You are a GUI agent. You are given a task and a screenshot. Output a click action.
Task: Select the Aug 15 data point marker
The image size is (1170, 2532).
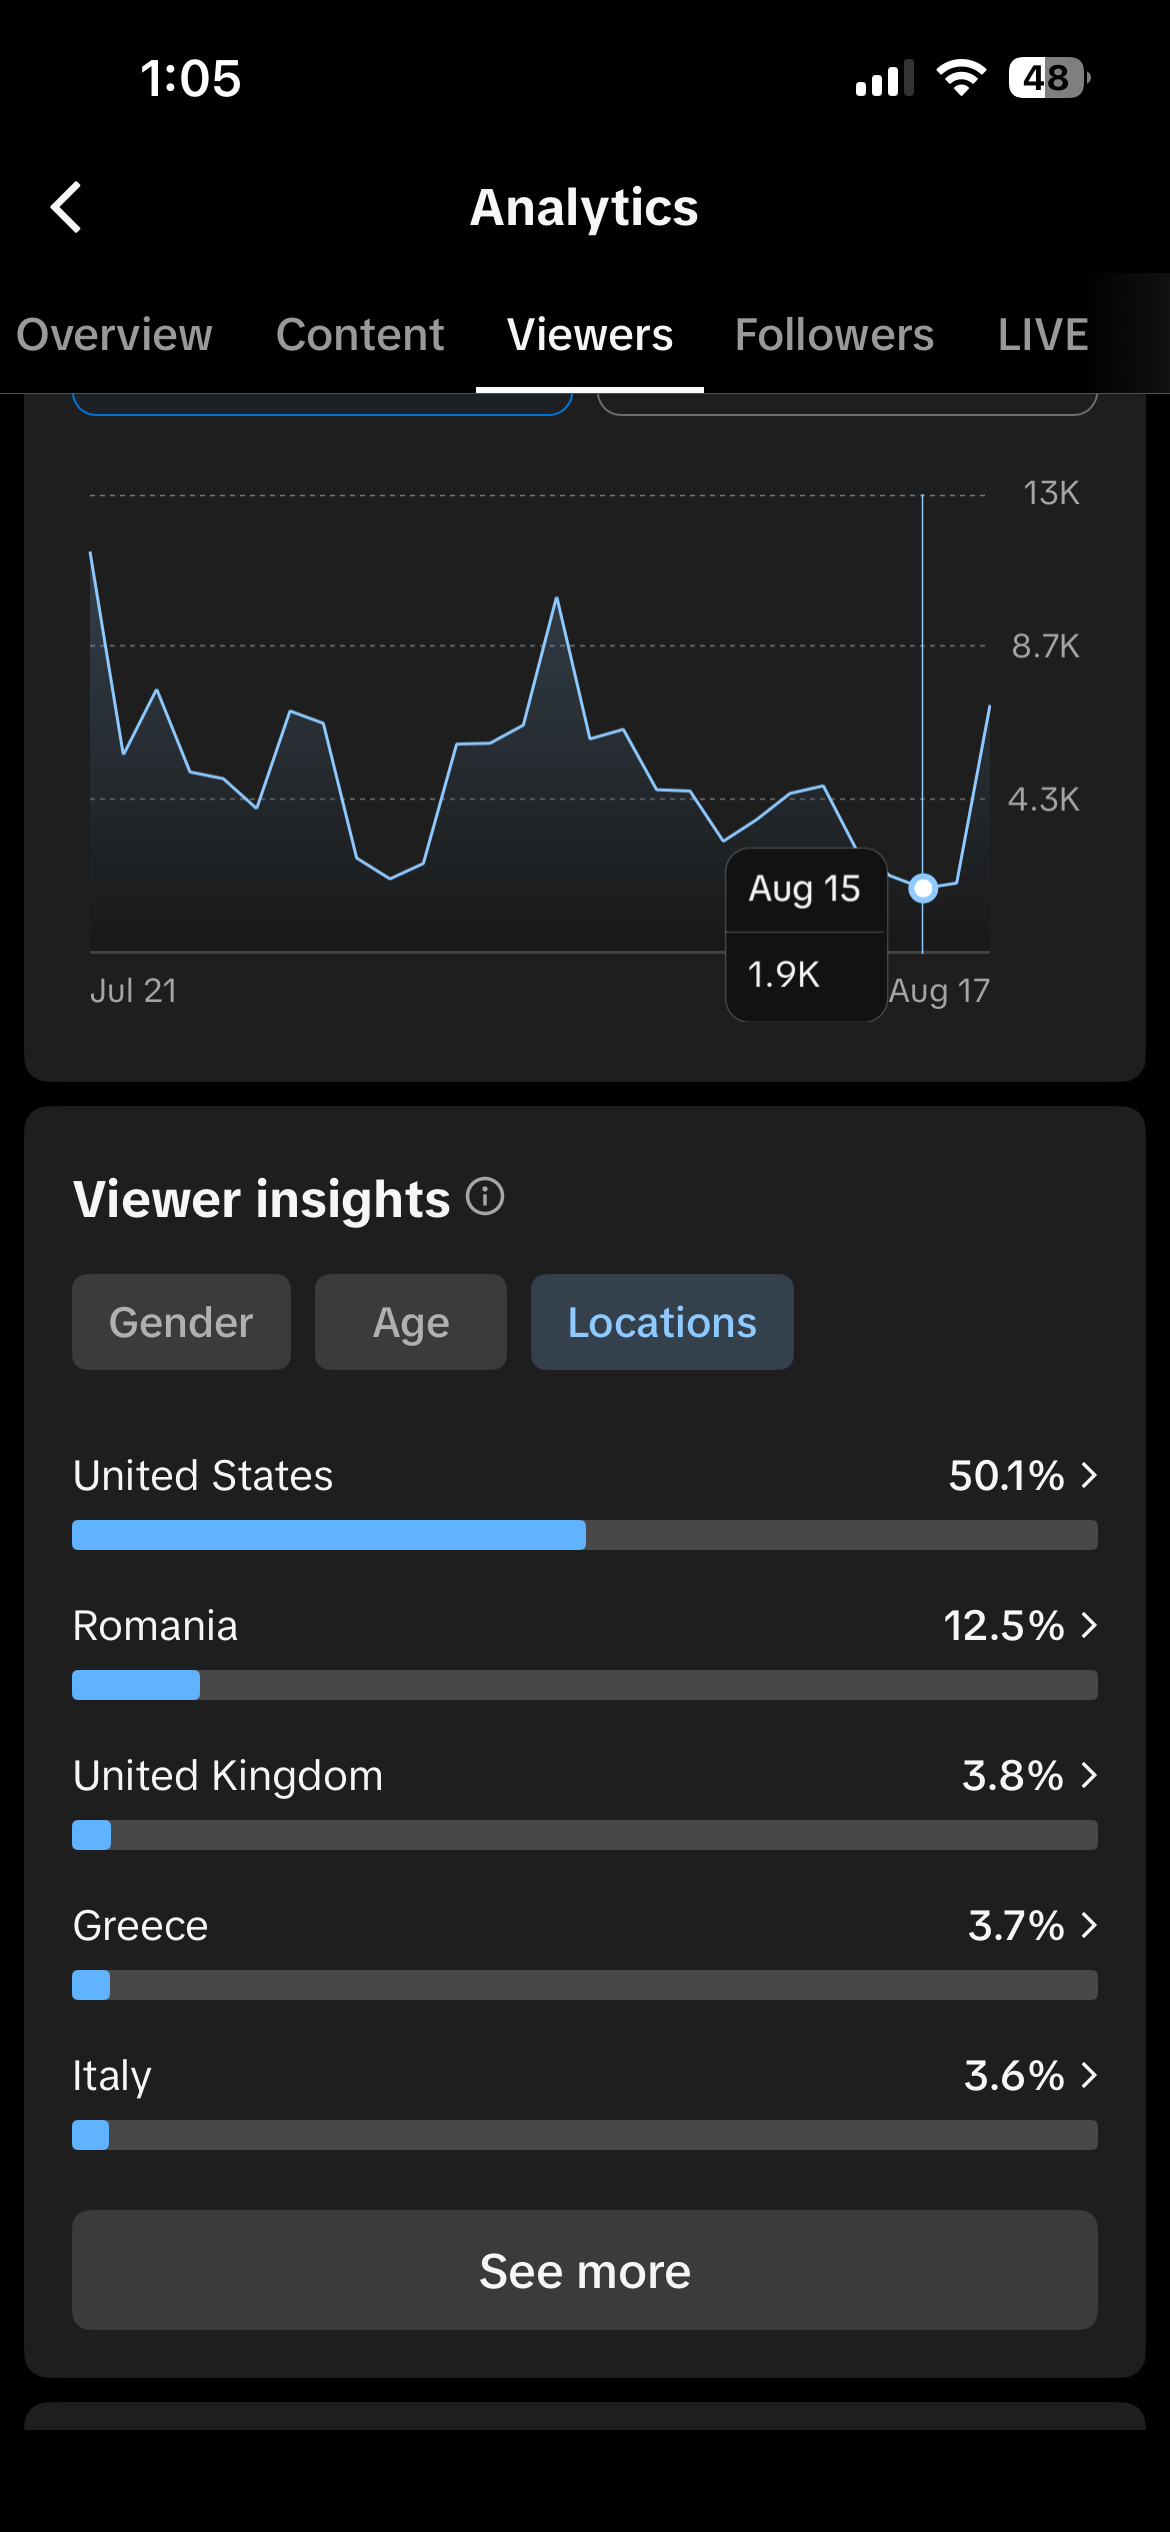(x=923, y=888)
